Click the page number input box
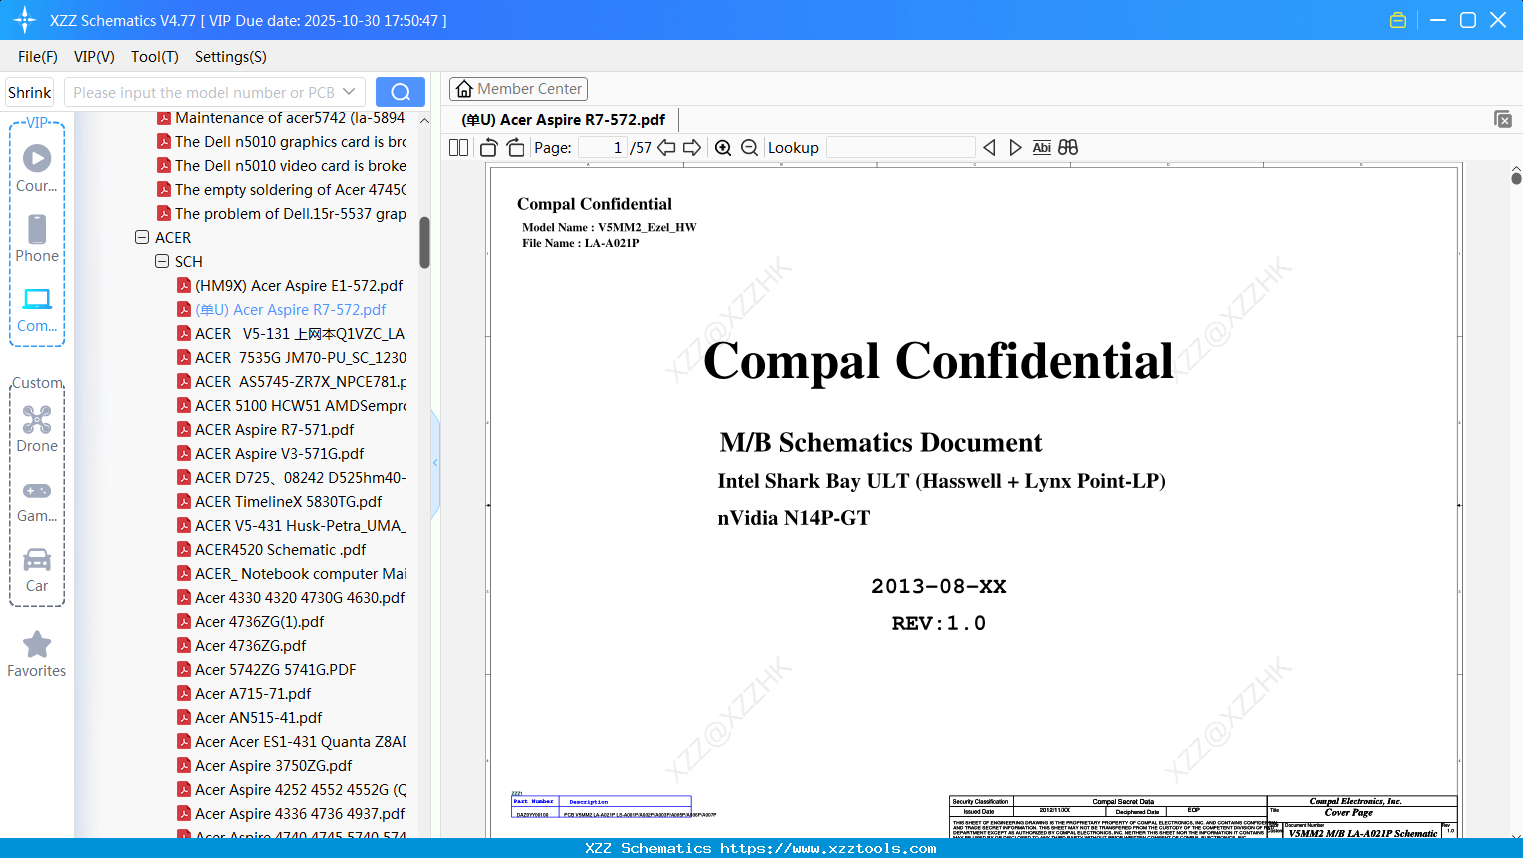 pos(602,148)
